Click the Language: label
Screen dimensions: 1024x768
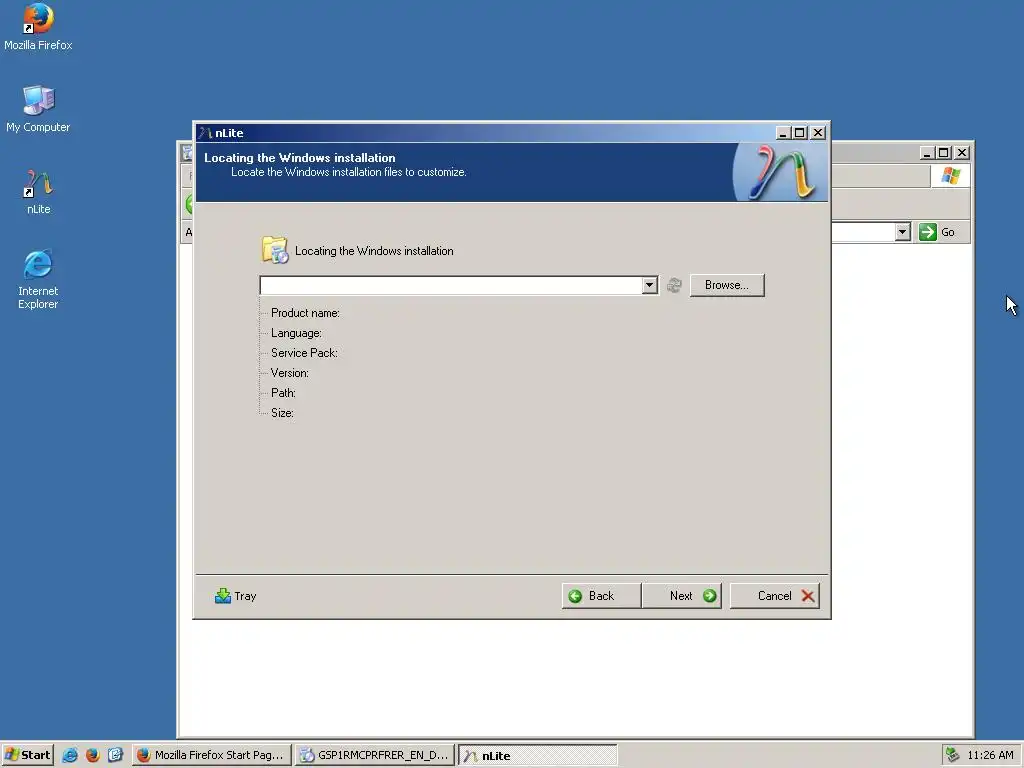click(296, 333)
